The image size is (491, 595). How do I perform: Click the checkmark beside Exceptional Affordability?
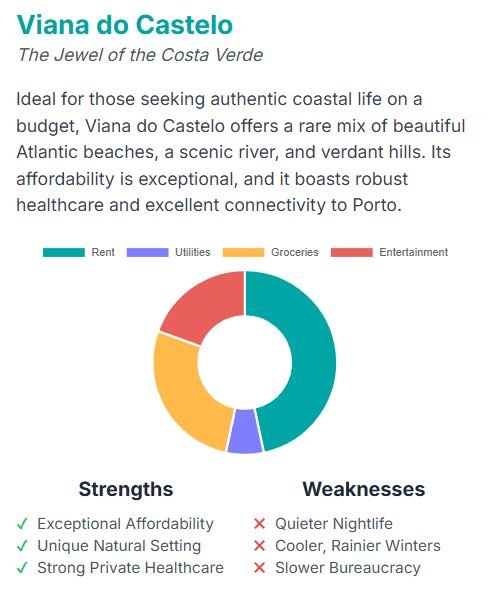(22, 524)
